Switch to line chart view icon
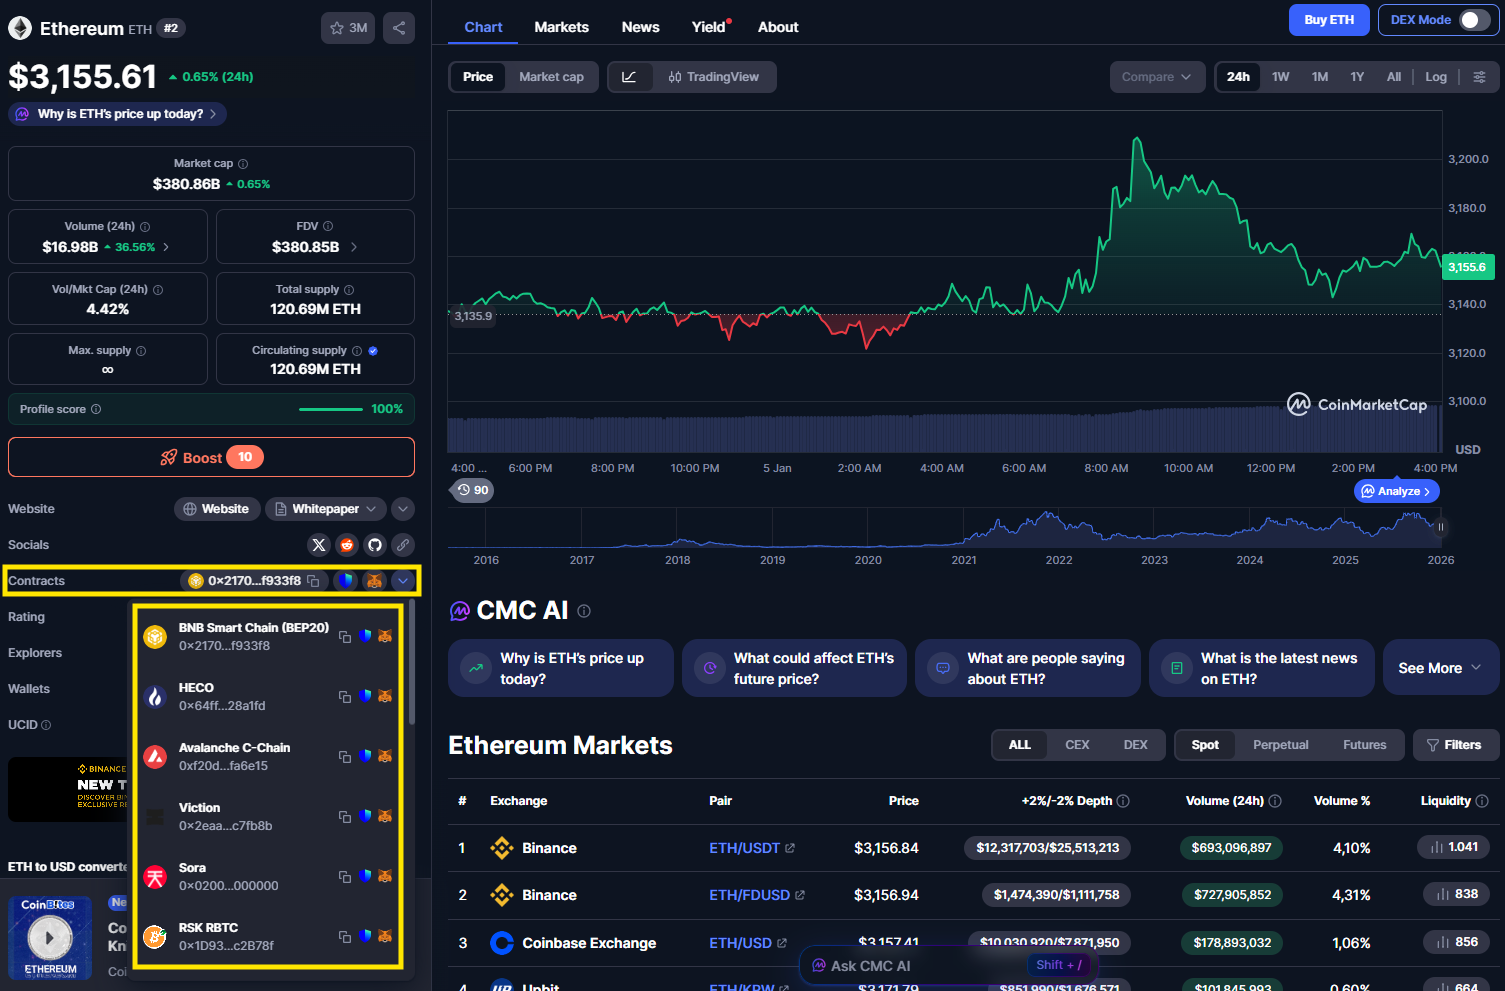The width and height of the screenshot is (1505, 991). tap(629, 77)
